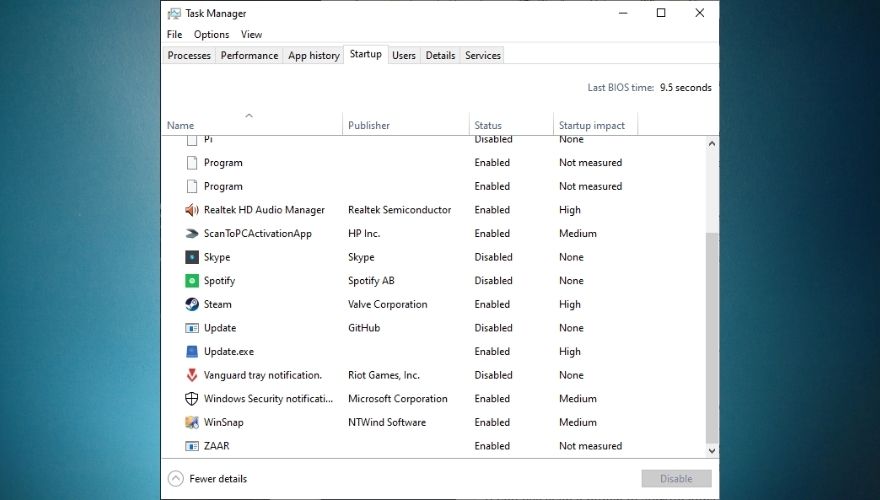Select the Realtek HD Audio Manager row
Viewport: 880px width, 500px height.
pyautogui.click(x=433, y=210)
